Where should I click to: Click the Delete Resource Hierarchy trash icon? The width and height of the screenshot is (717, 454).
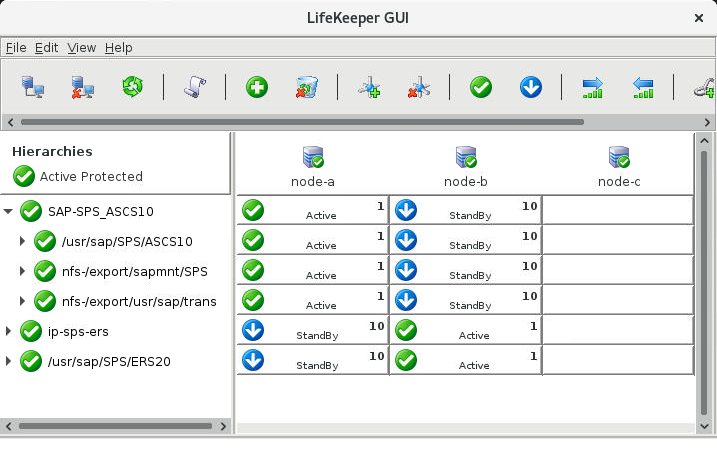tap(307, 87)
